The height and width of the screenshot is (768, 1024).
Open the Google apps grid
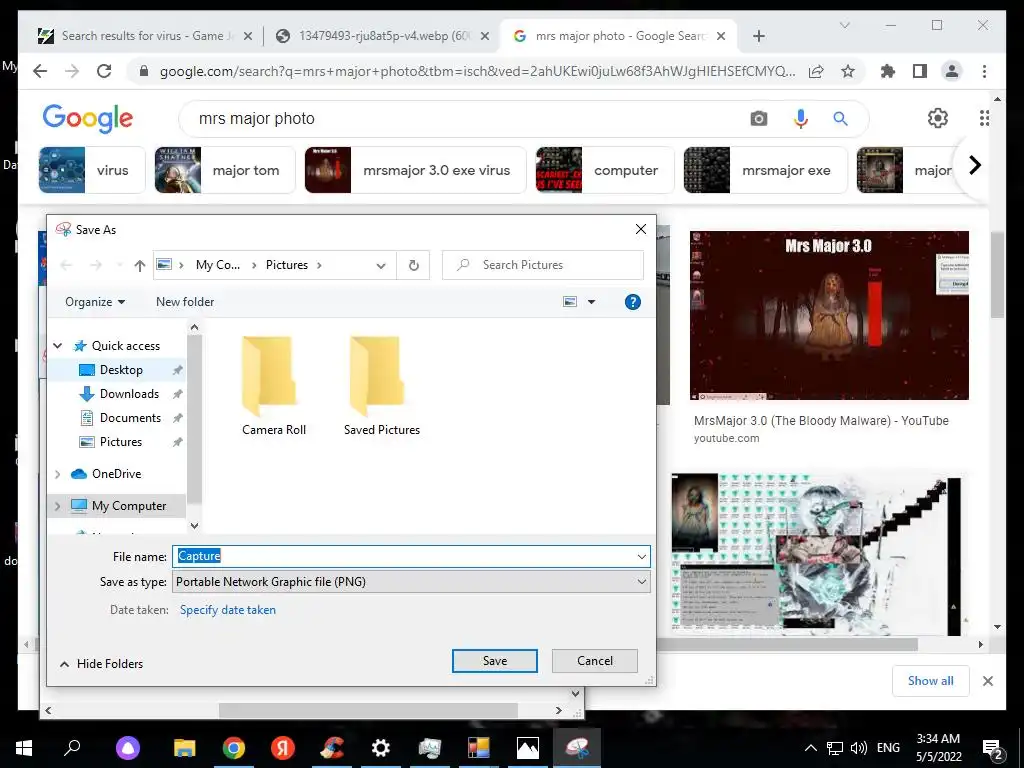pos(984,118)
